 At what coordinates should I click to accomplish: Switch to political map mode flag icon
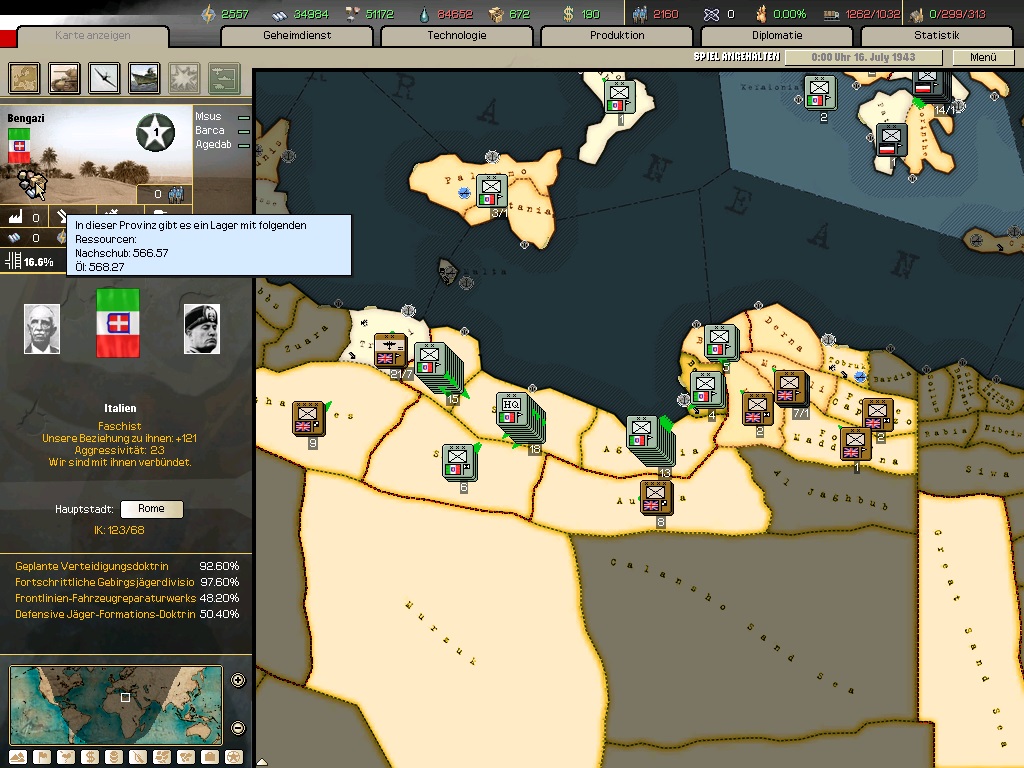pos(42,757)
